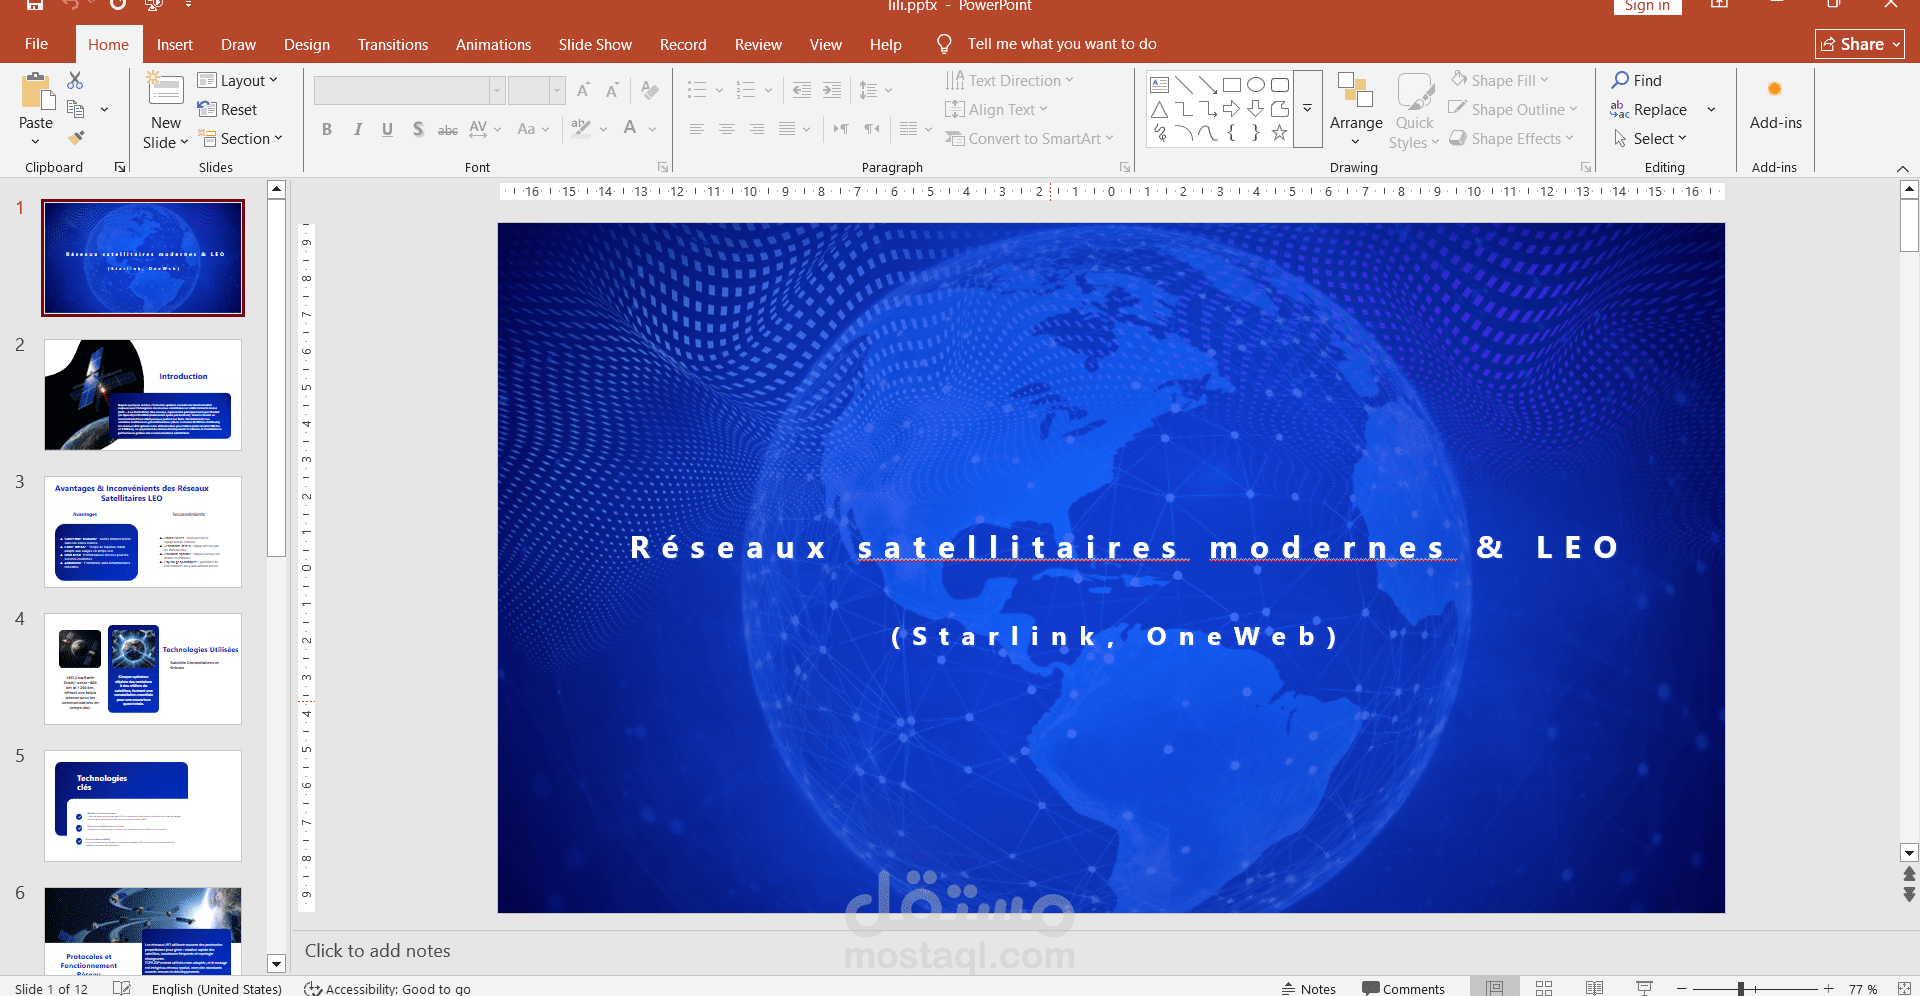
Task: Increase font size with the large A icon
Action: pyautogui.click(x=584, y=91)
